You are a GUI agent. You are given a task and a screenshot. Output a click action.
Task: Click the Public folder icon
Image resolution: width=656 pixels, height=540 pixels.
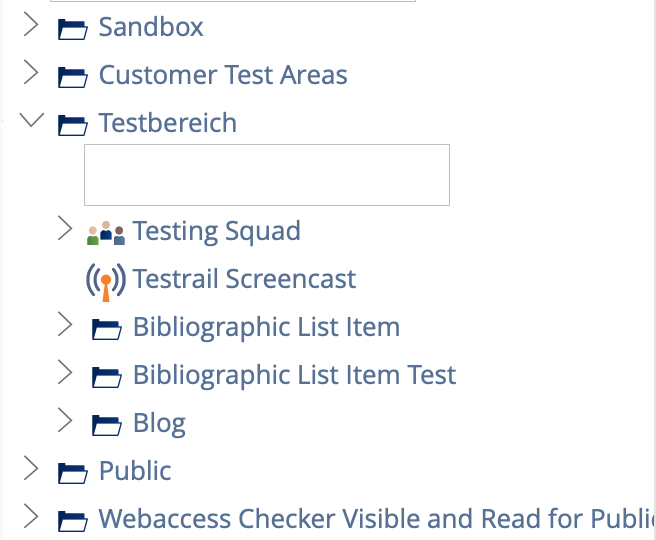click(73, 472)
